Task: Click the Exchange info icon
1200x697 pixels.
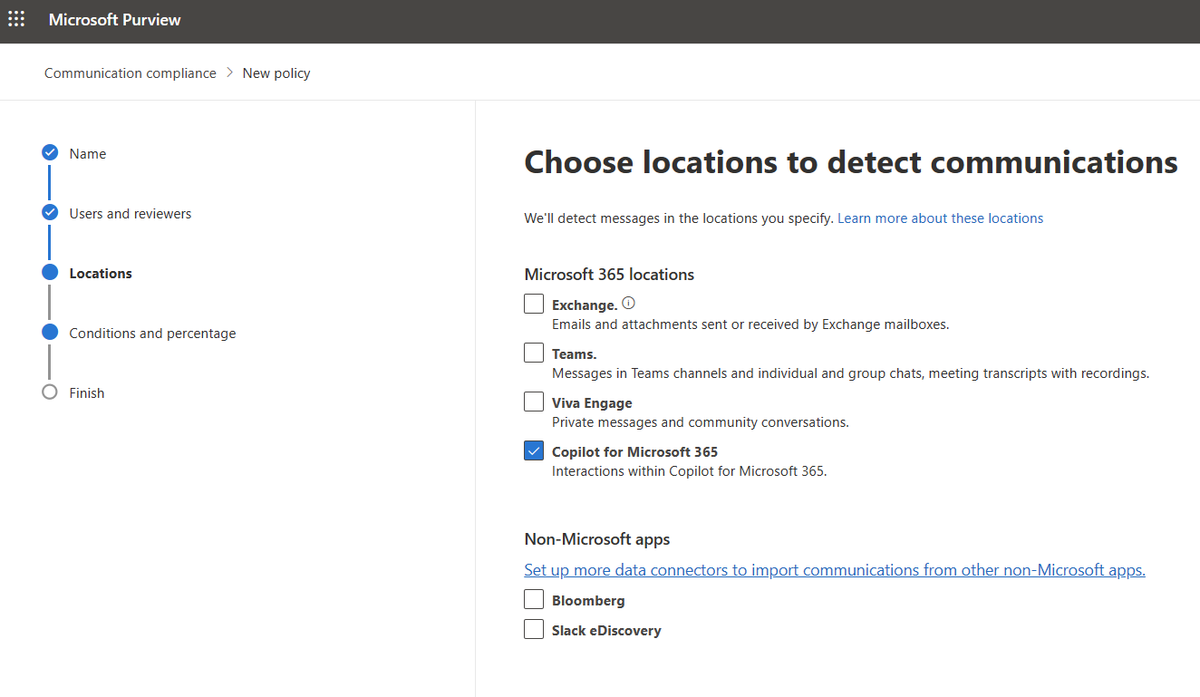Action: [x=629, y=303]
